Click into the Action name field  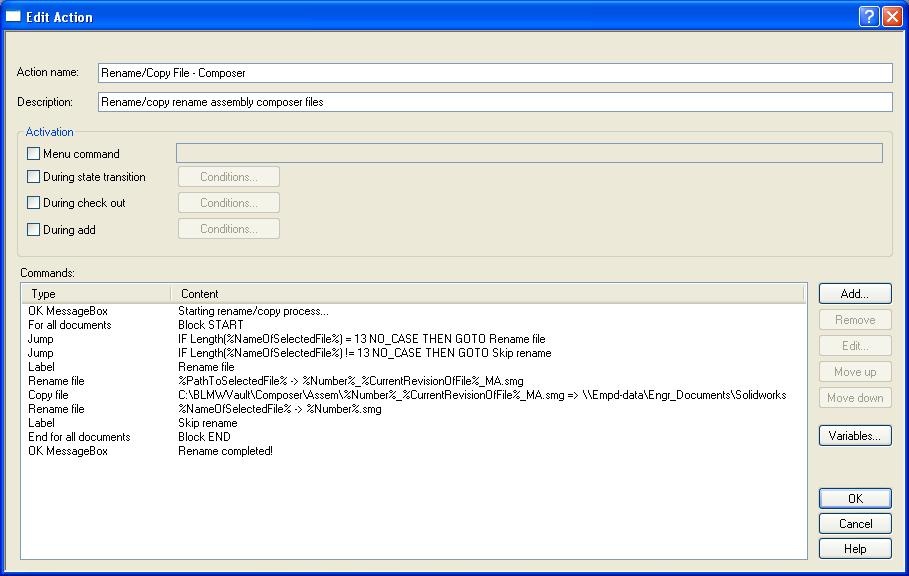pos(495,73)
